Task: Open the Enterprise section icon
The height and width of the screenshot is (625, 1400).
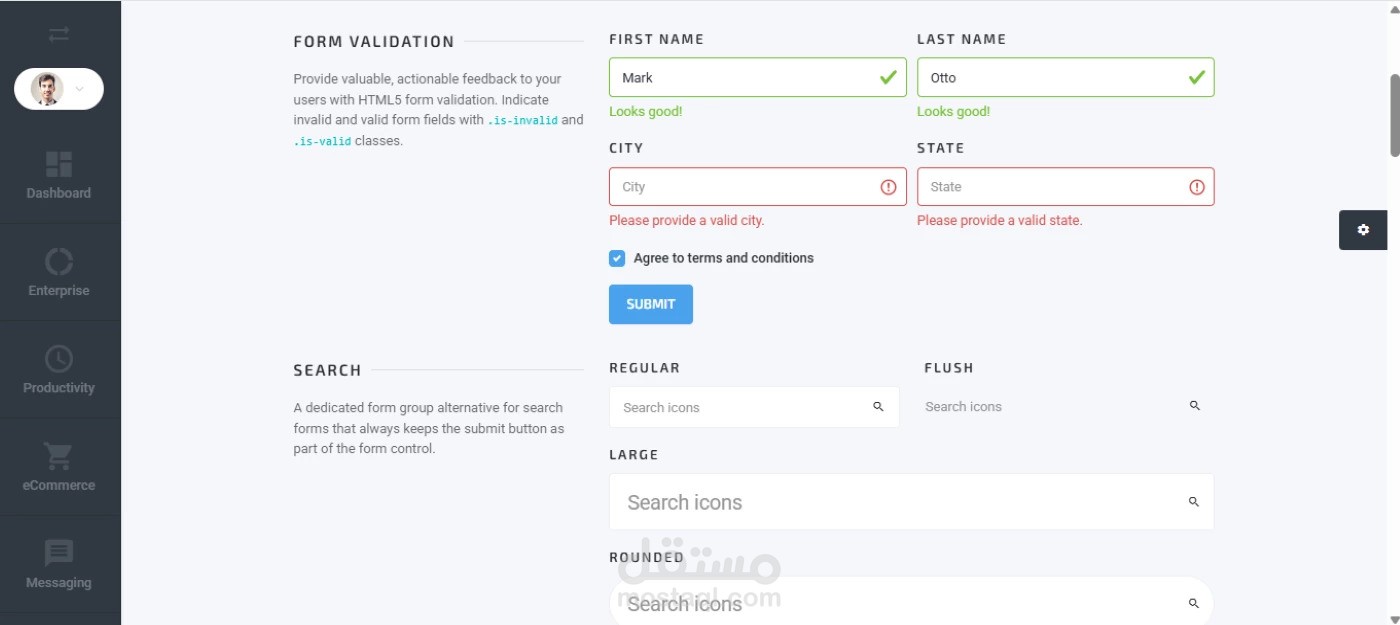Action: pyautogui.click(x=59, y=262)
